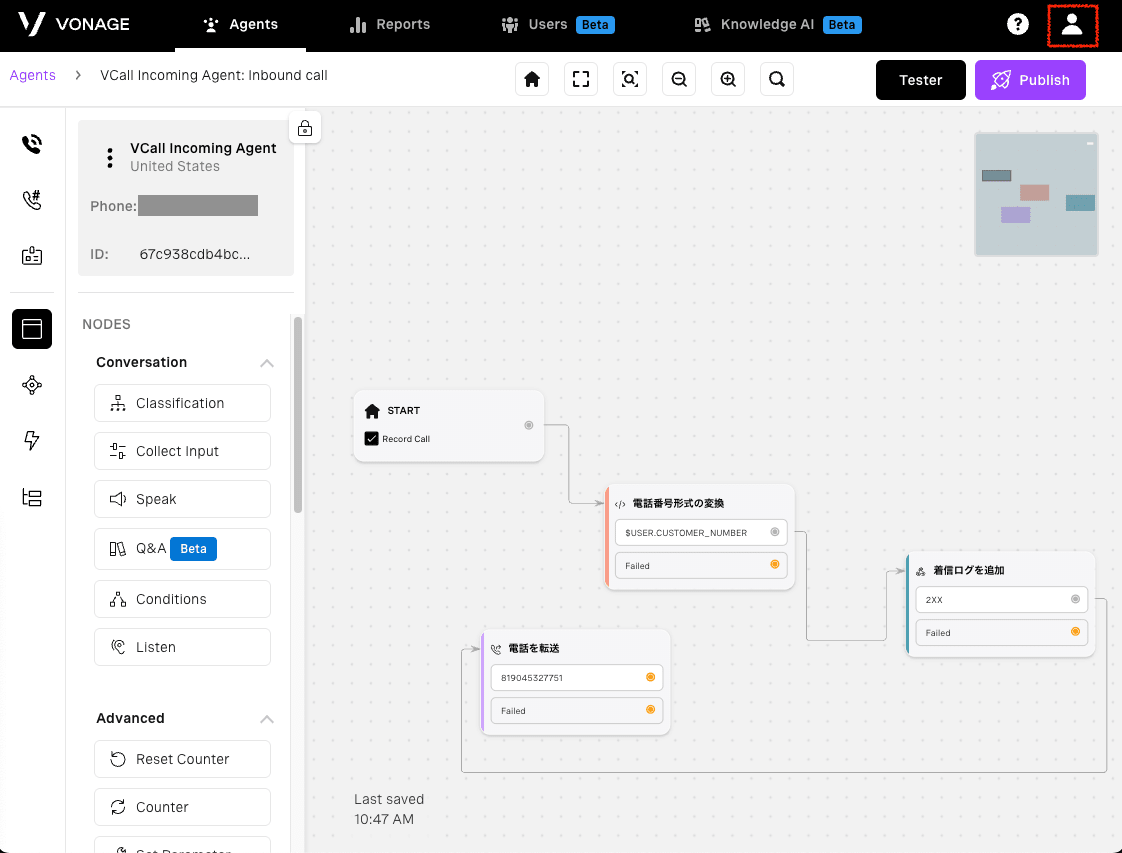Image resolution: width=1122 pixels, height=853 pixels.
Task: Click the agent ID 67c938cdb4bc text
Action: coord(195,254)
